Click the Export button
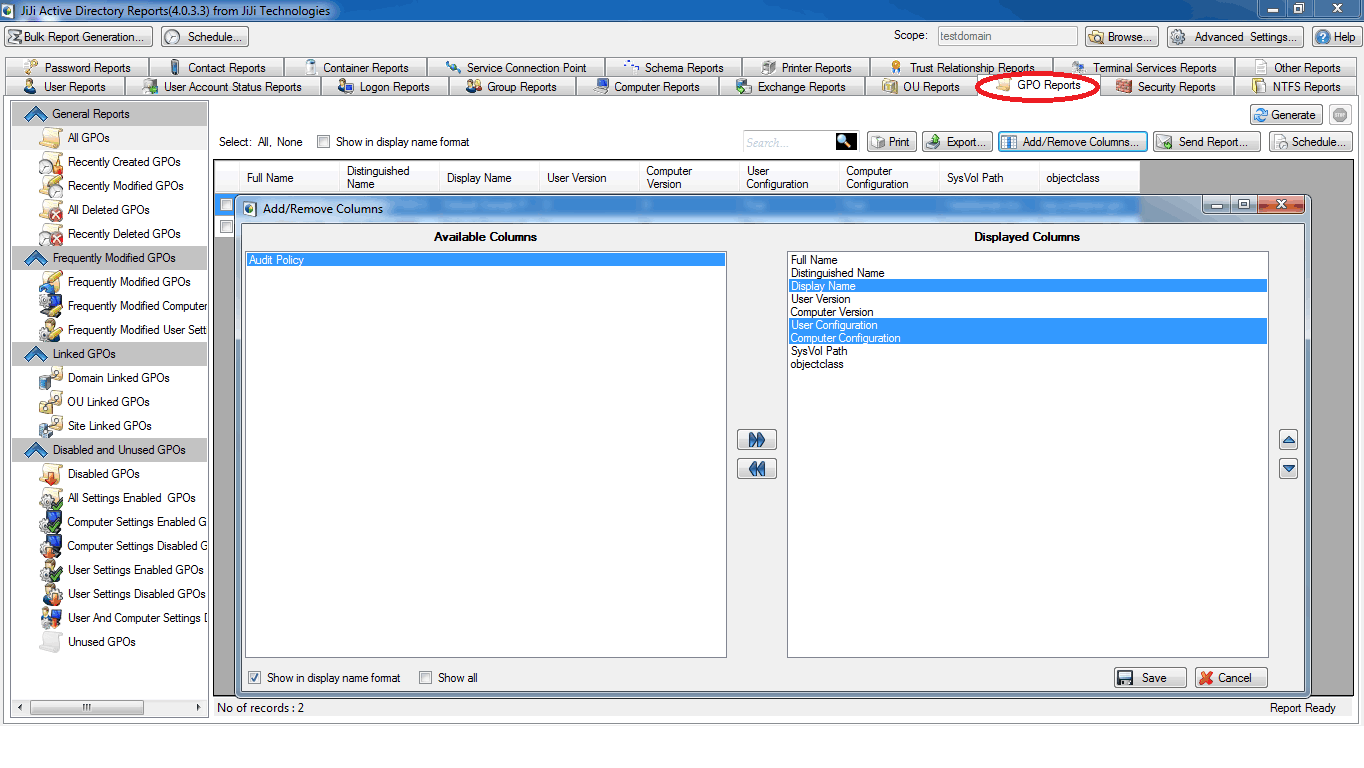 tap(957, 142)
